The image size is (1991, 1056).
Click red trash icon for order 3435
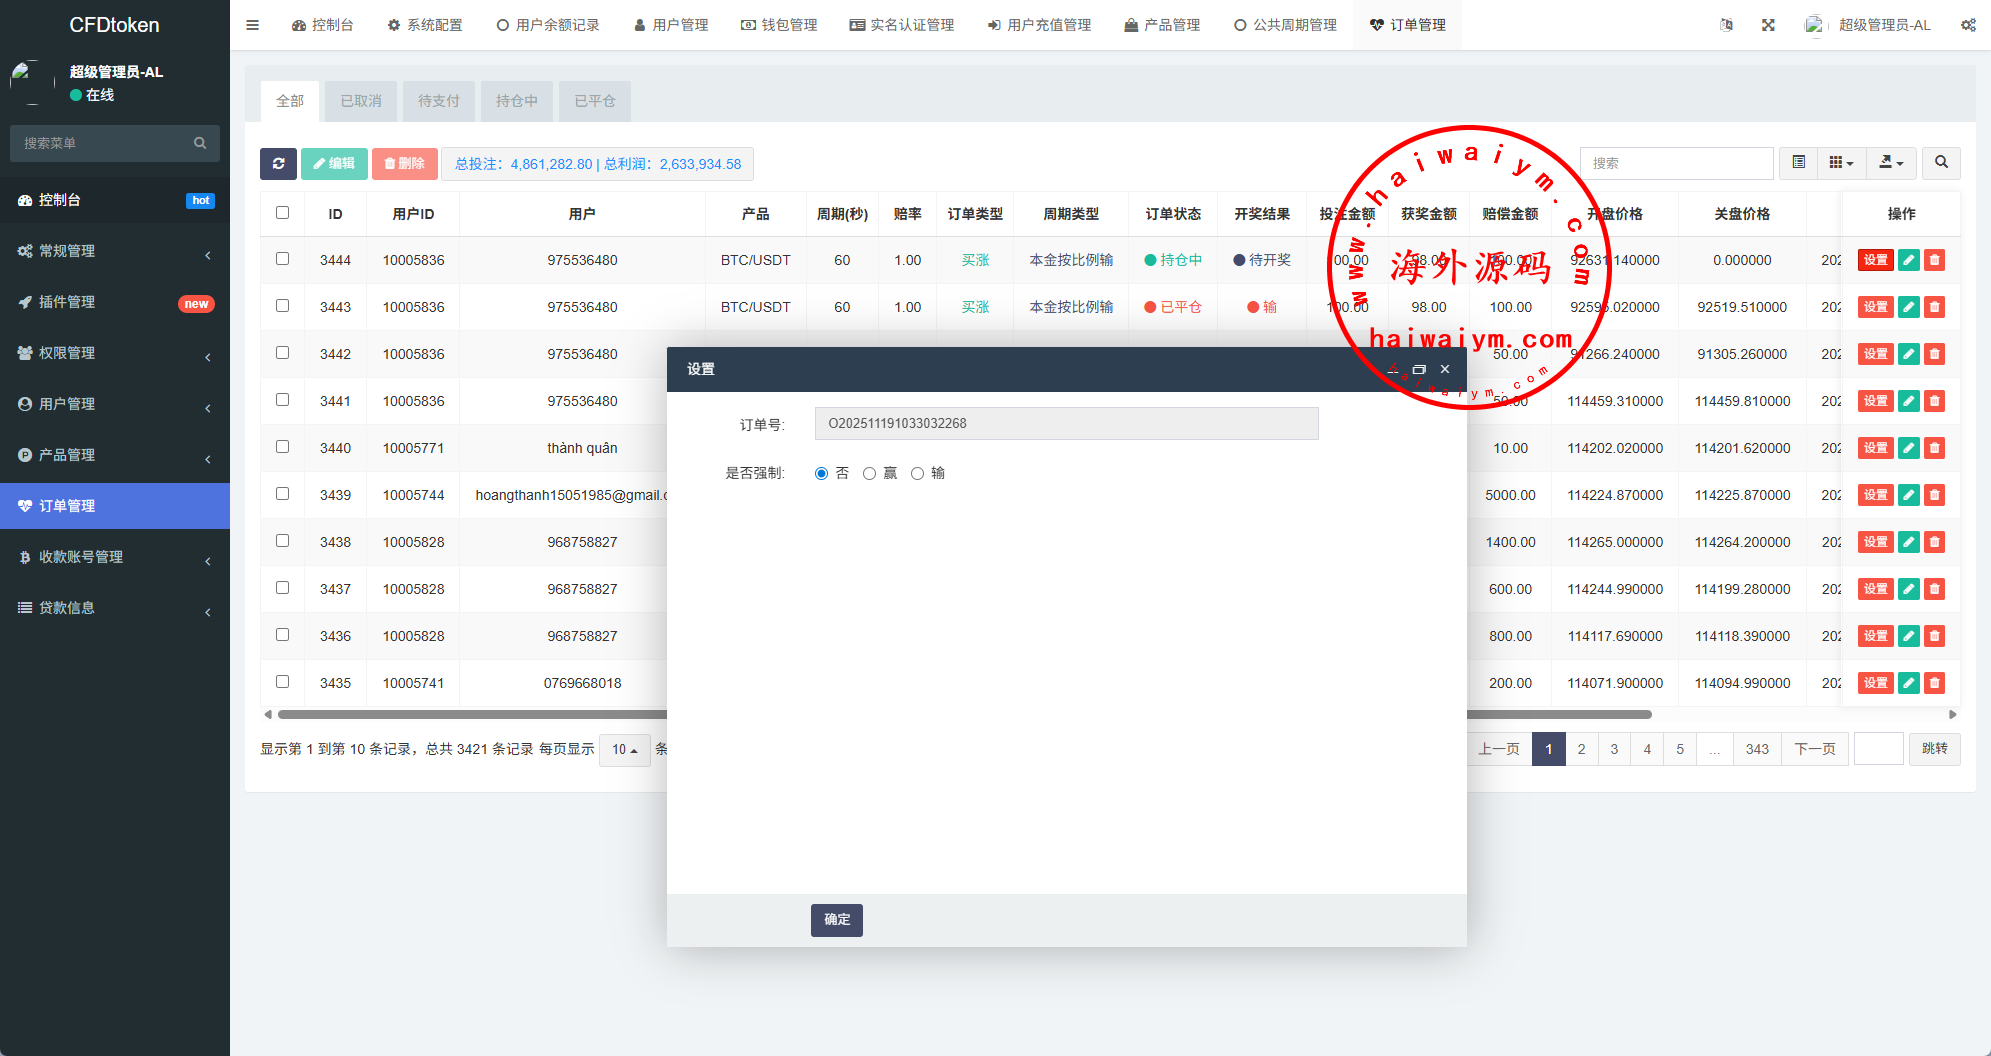[1935, 683]
